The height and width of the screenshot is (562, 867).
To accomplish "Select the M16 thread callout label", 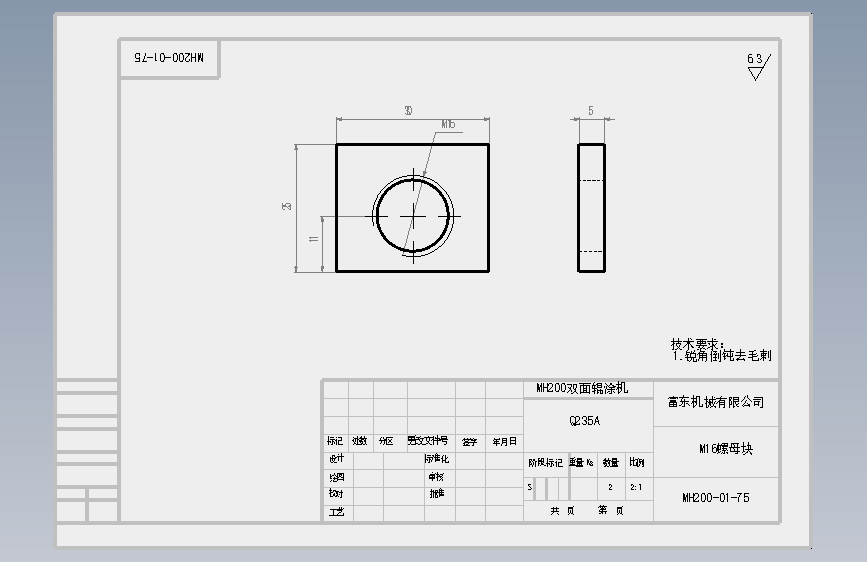I will point(448,124).
